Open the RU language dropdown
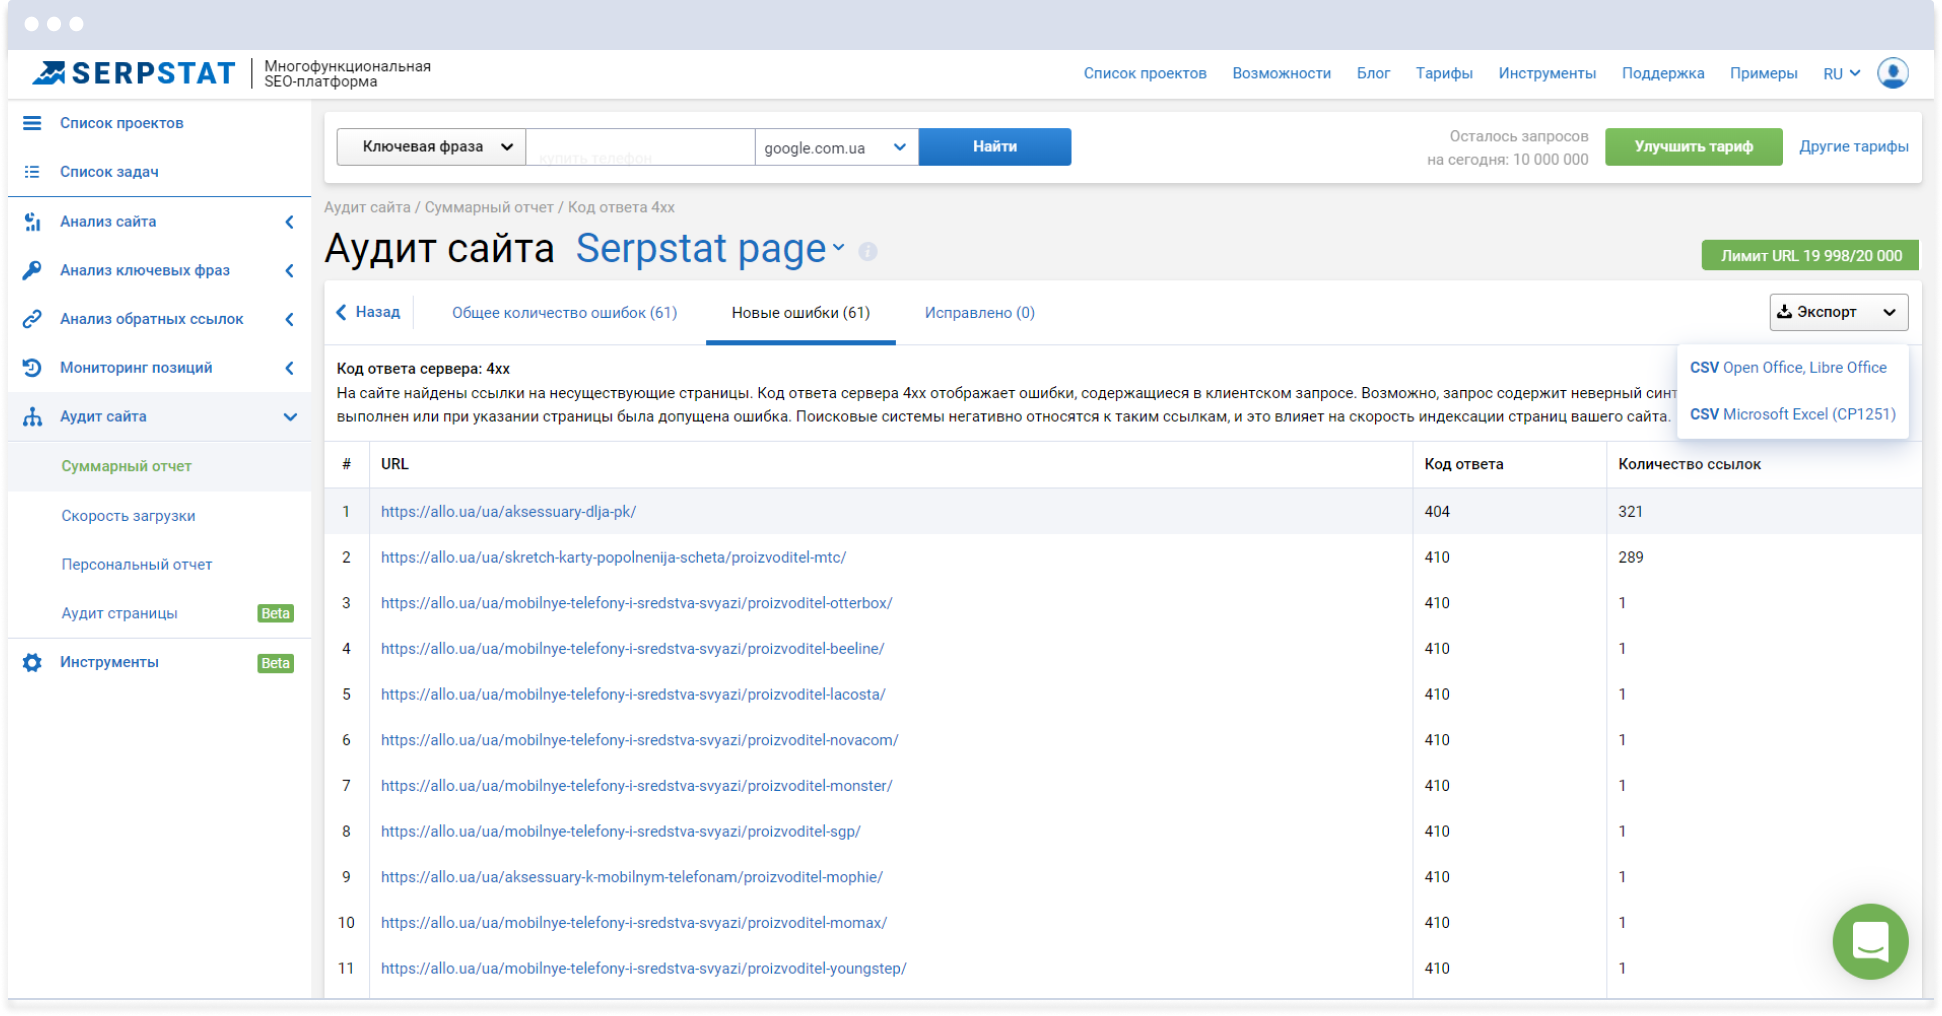1942x1016 pixels. [x=1841, y=74]
